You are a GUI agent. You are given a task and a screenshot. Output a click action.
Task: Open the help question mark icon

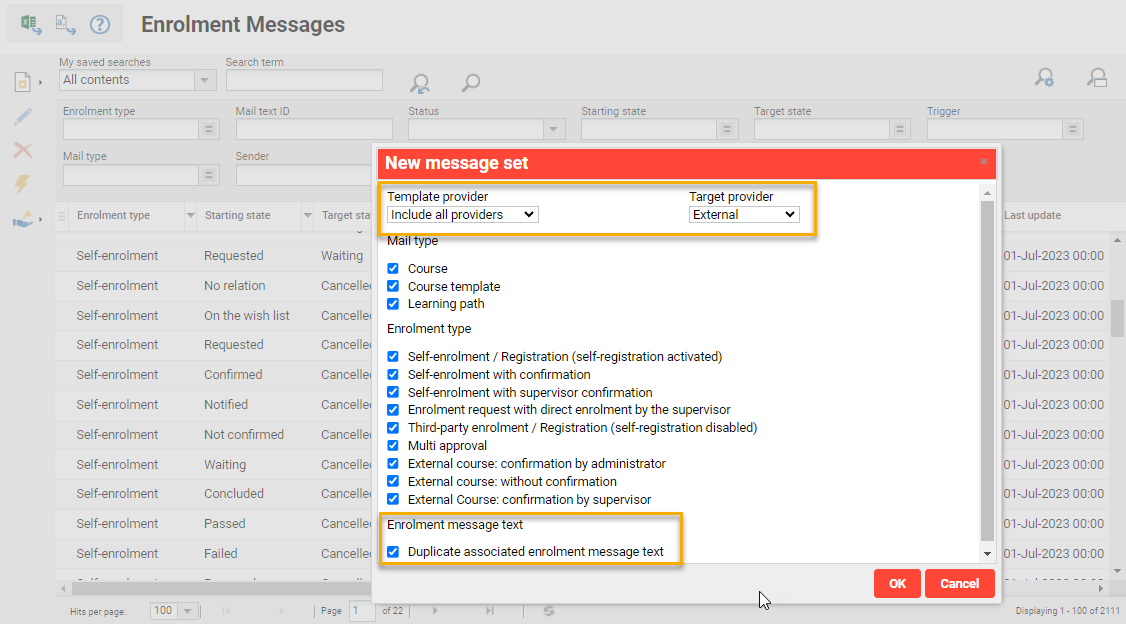(100, 25)
